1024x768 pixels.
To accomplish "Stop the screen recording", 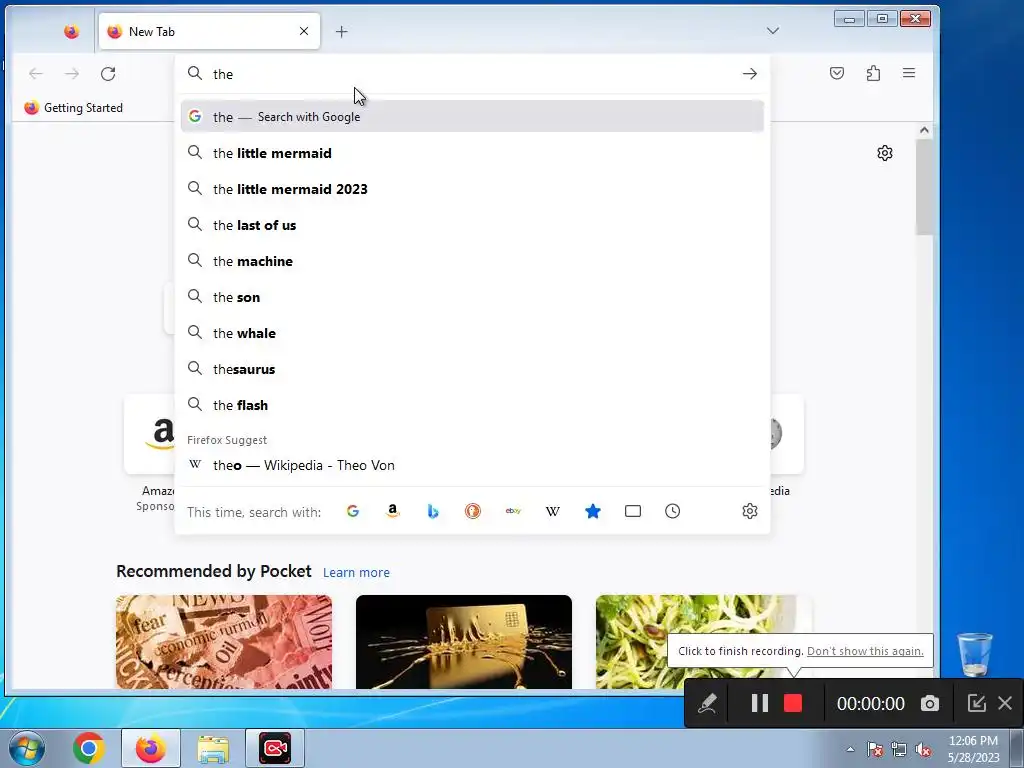I will tap(793, 703).
